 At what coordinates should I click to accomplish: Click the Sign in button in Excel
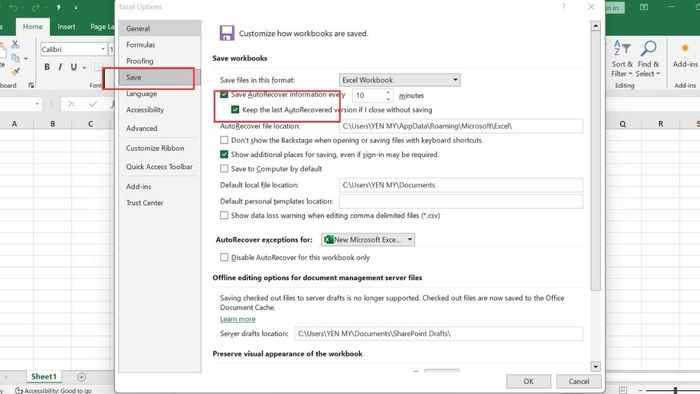[616, 8]
